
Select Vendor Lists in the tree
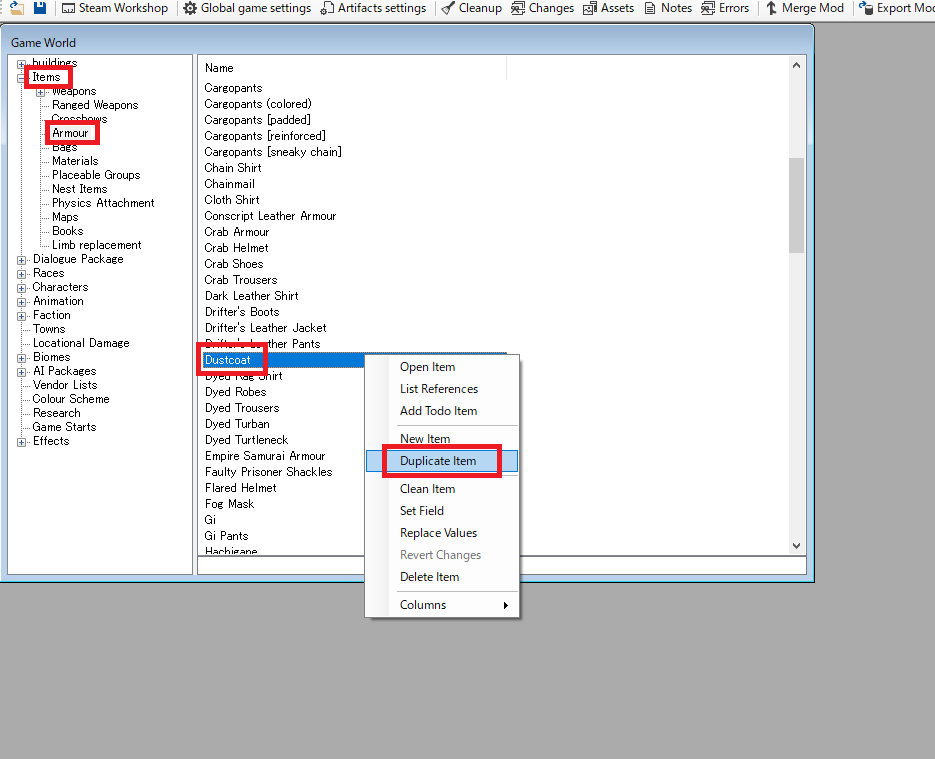coord(65,385)
